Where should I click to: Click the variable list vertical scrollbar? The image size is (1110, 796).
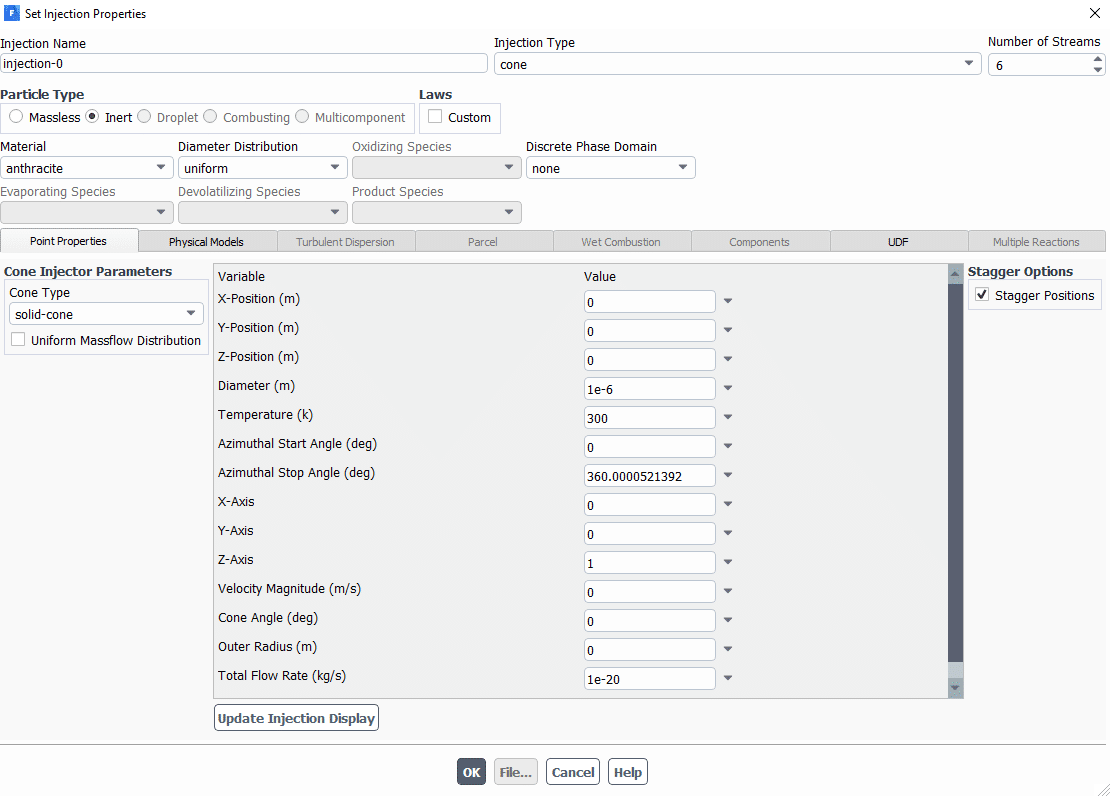[955, 470]
